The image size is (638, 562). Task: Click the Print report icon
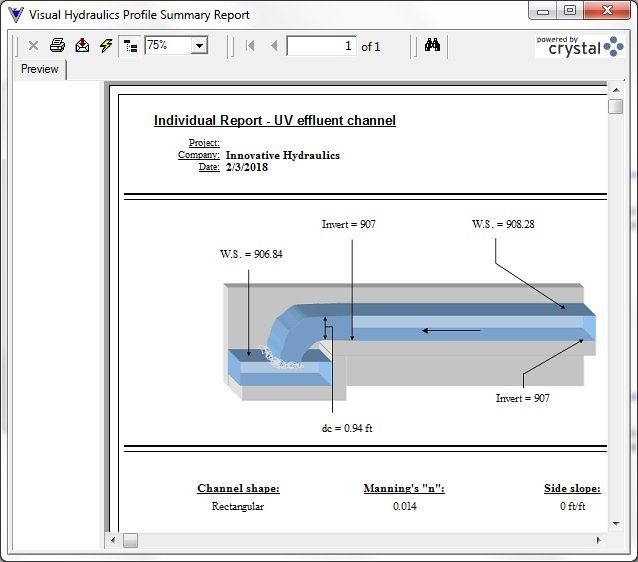(x=58, y=46)
